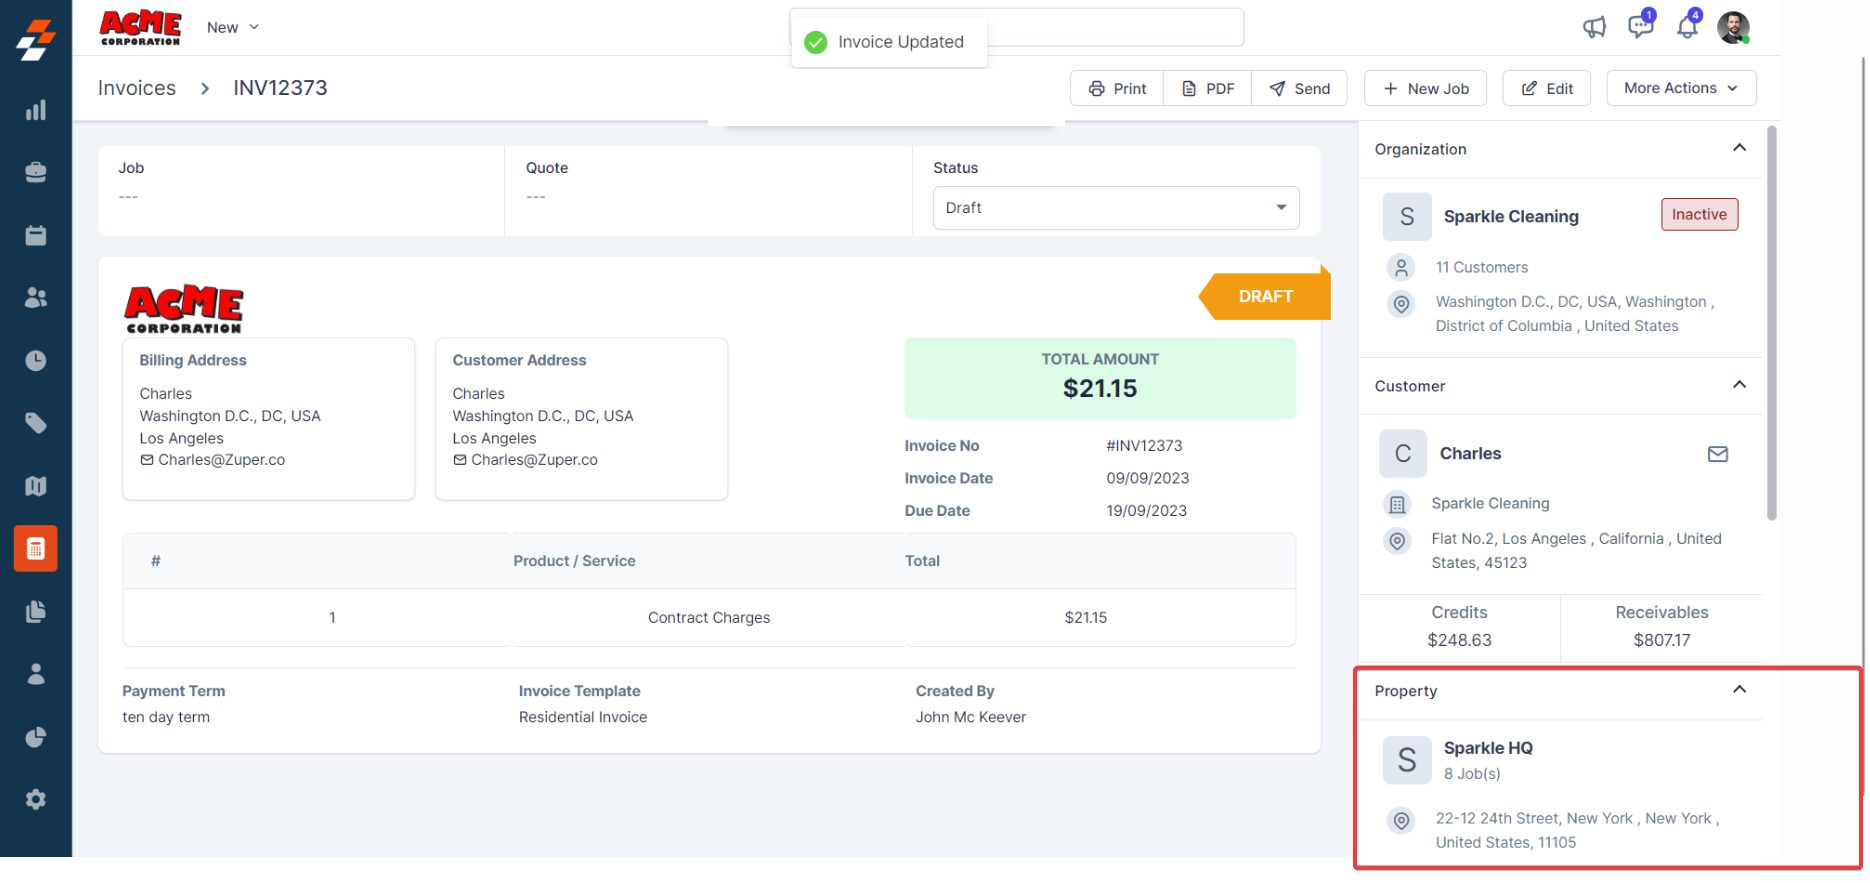
Task: Open the timesheet clock sidebar icon
Action: click(x=36, y=360)
